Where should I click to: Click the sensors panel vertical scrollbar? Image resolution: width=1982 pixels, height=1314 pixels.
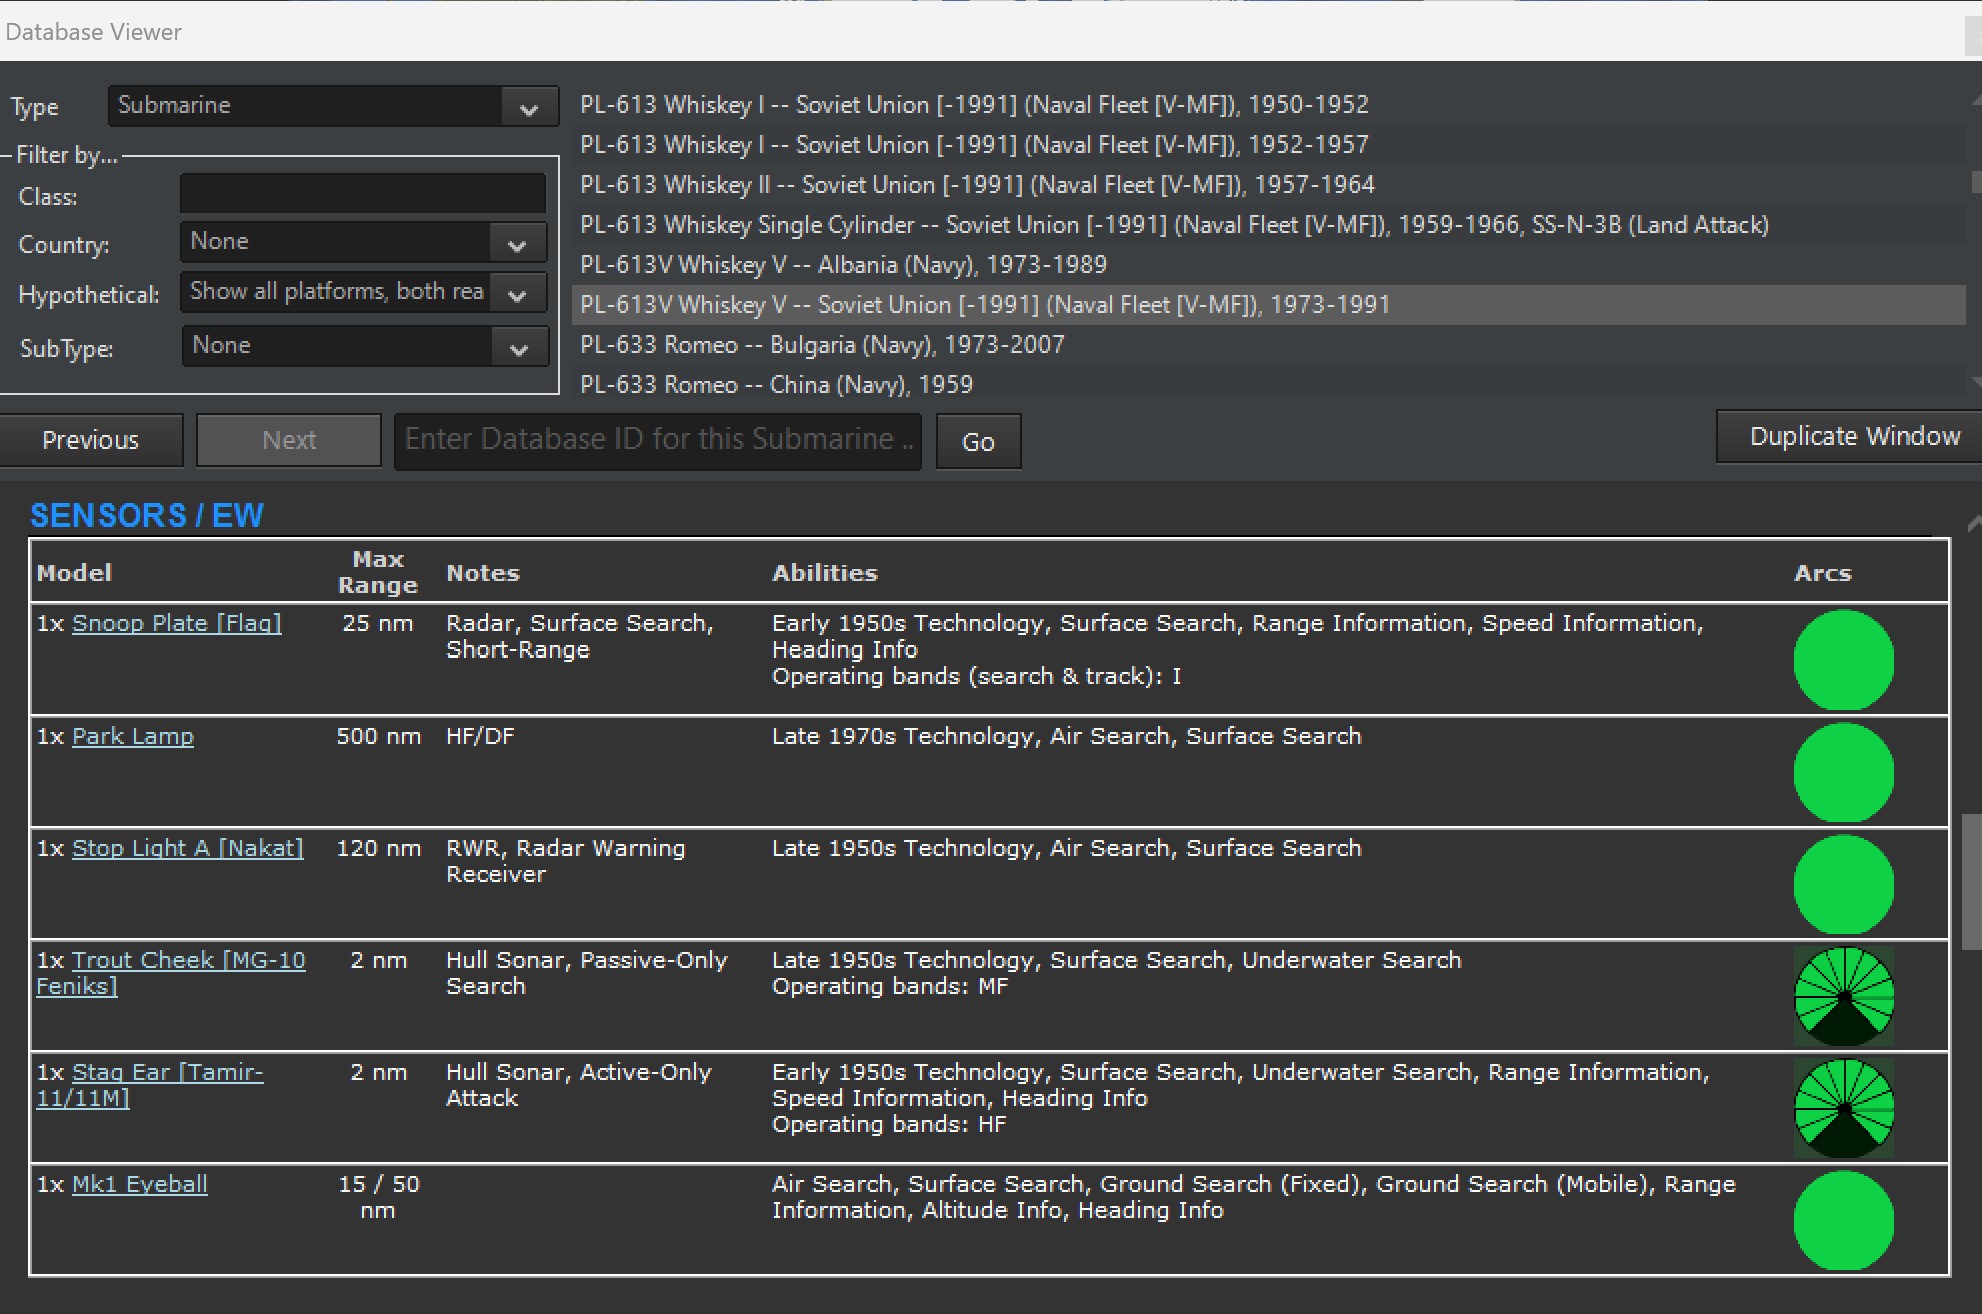[1971, 880]
